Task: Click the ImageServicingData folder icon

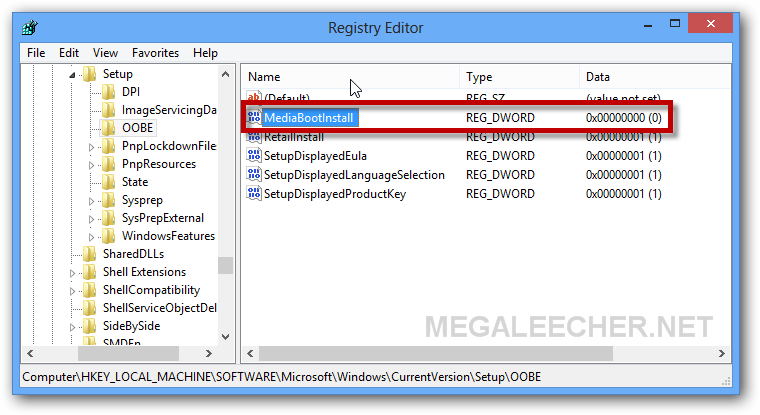Action: tap(109, 110)
